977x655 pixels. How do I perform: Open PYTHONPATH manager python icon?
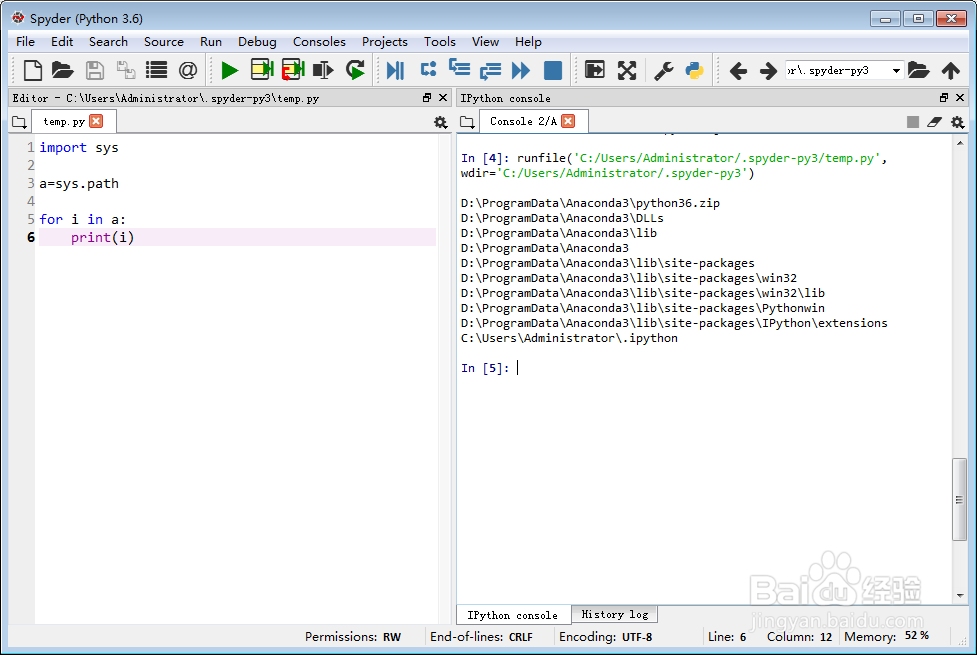tap(694, 70)
